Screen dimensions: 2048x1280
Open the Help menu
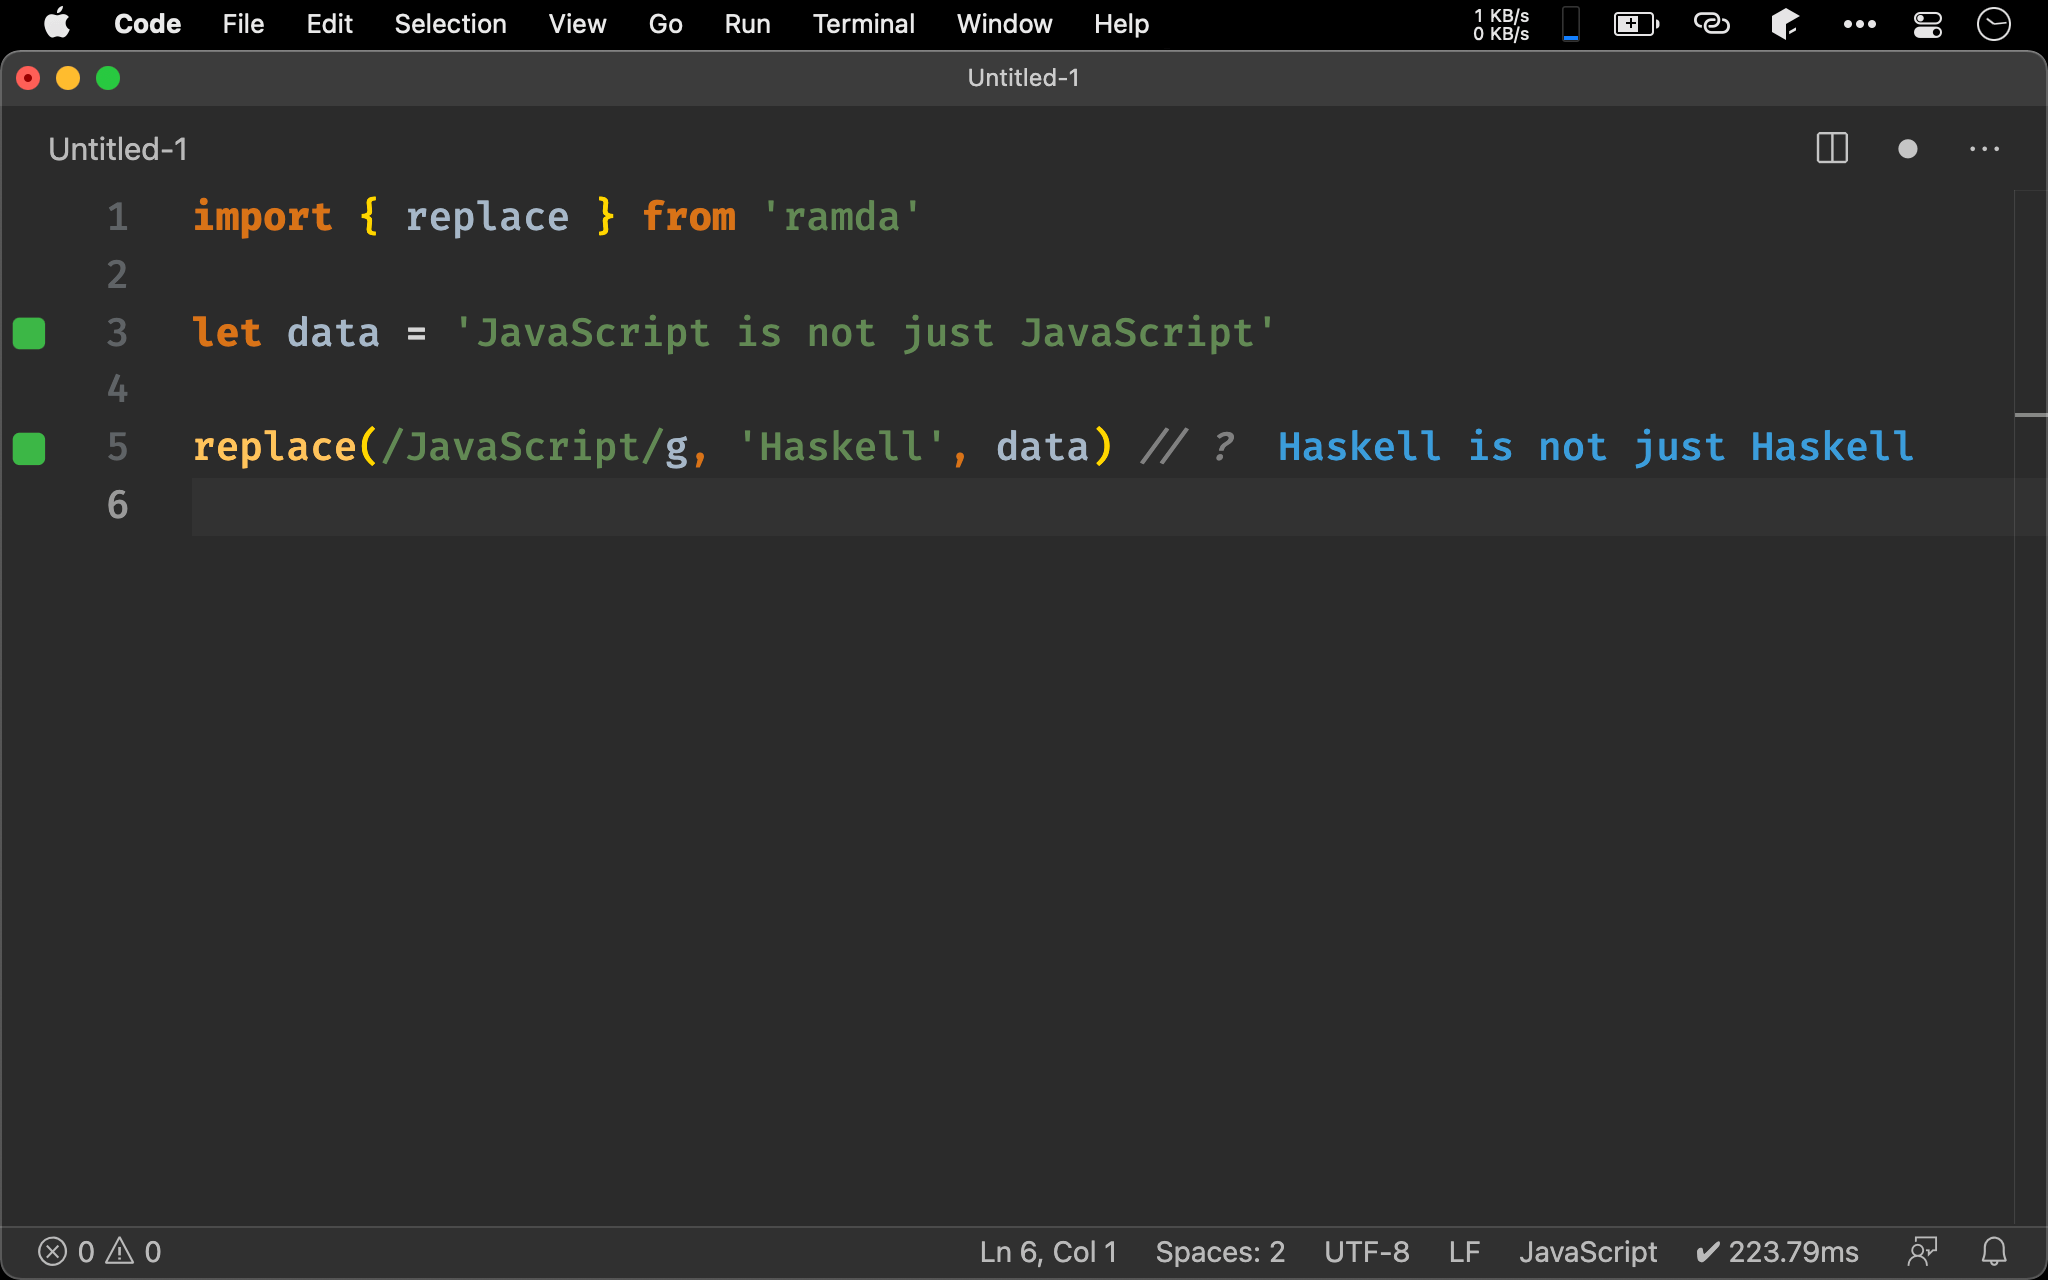[x=1121, y=24]
